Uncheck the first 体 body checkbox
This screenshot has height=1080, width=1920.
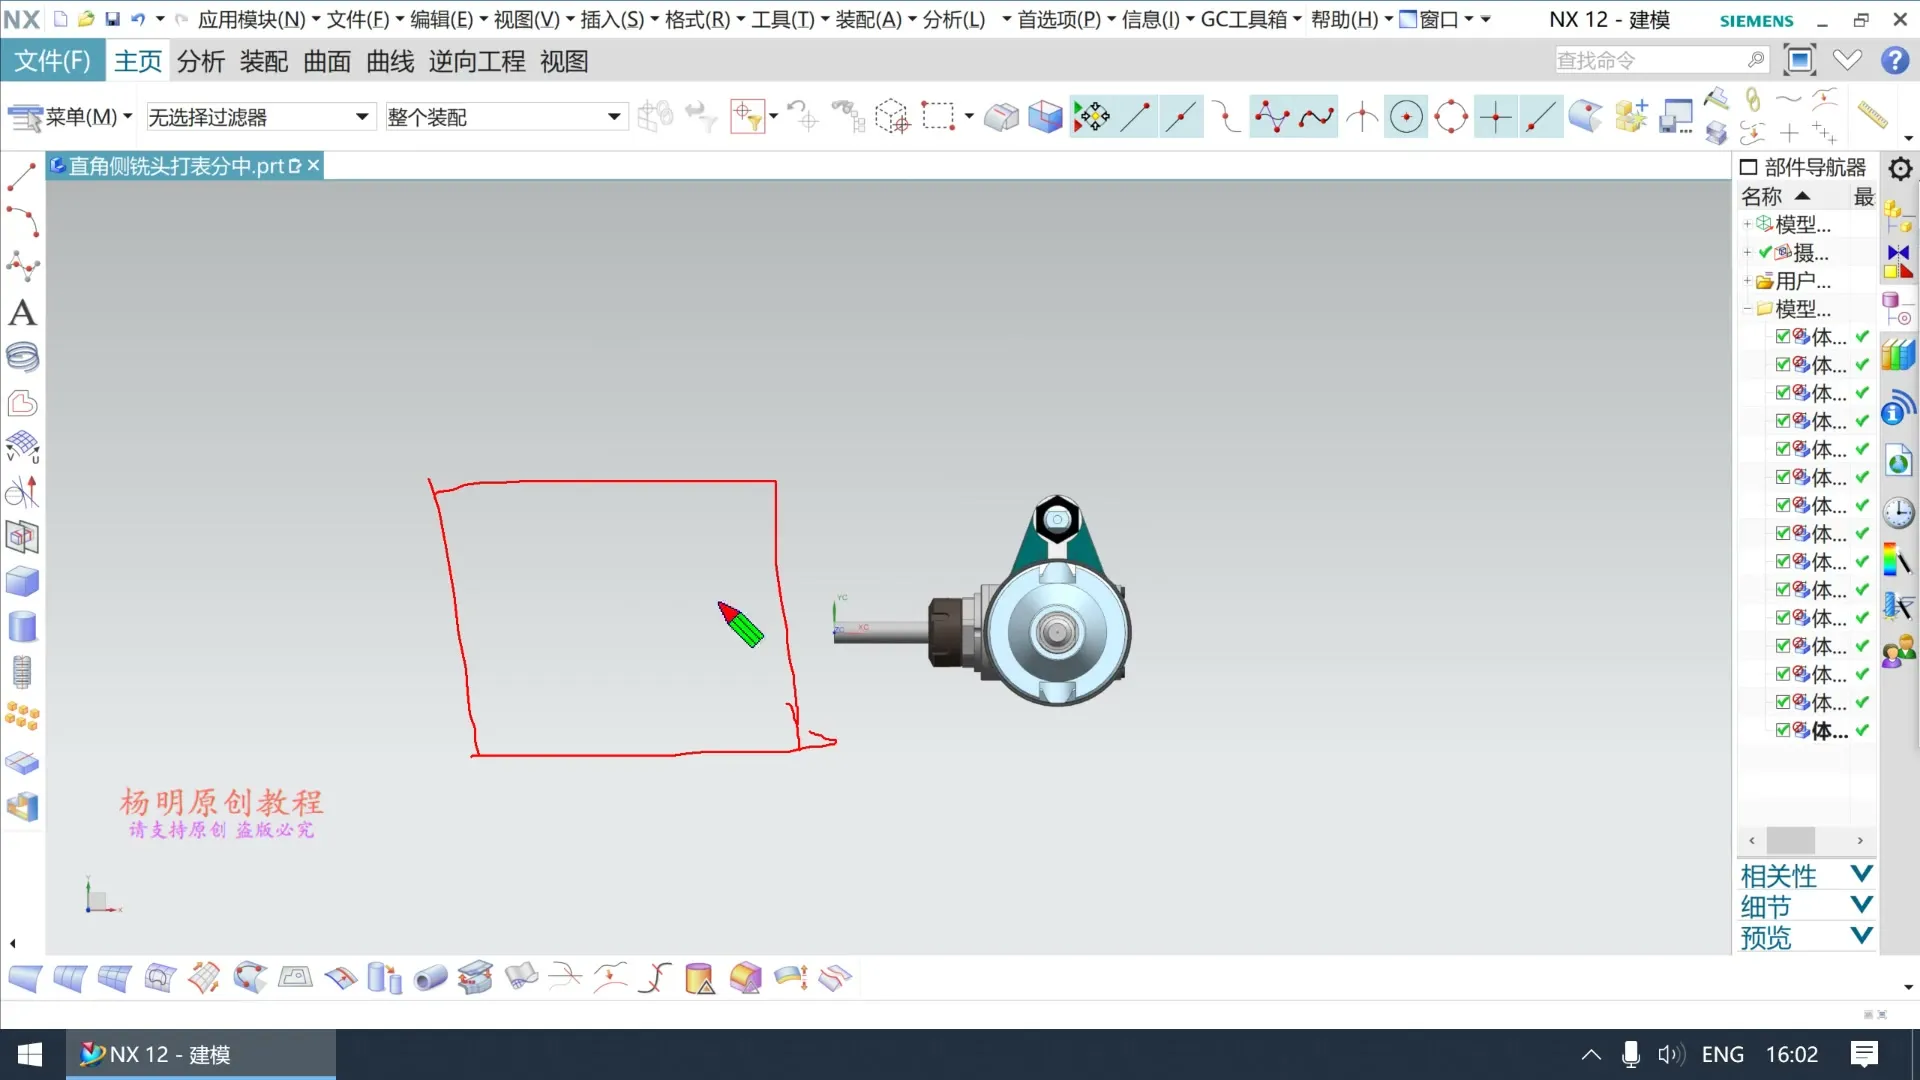tap(1783, 337)
